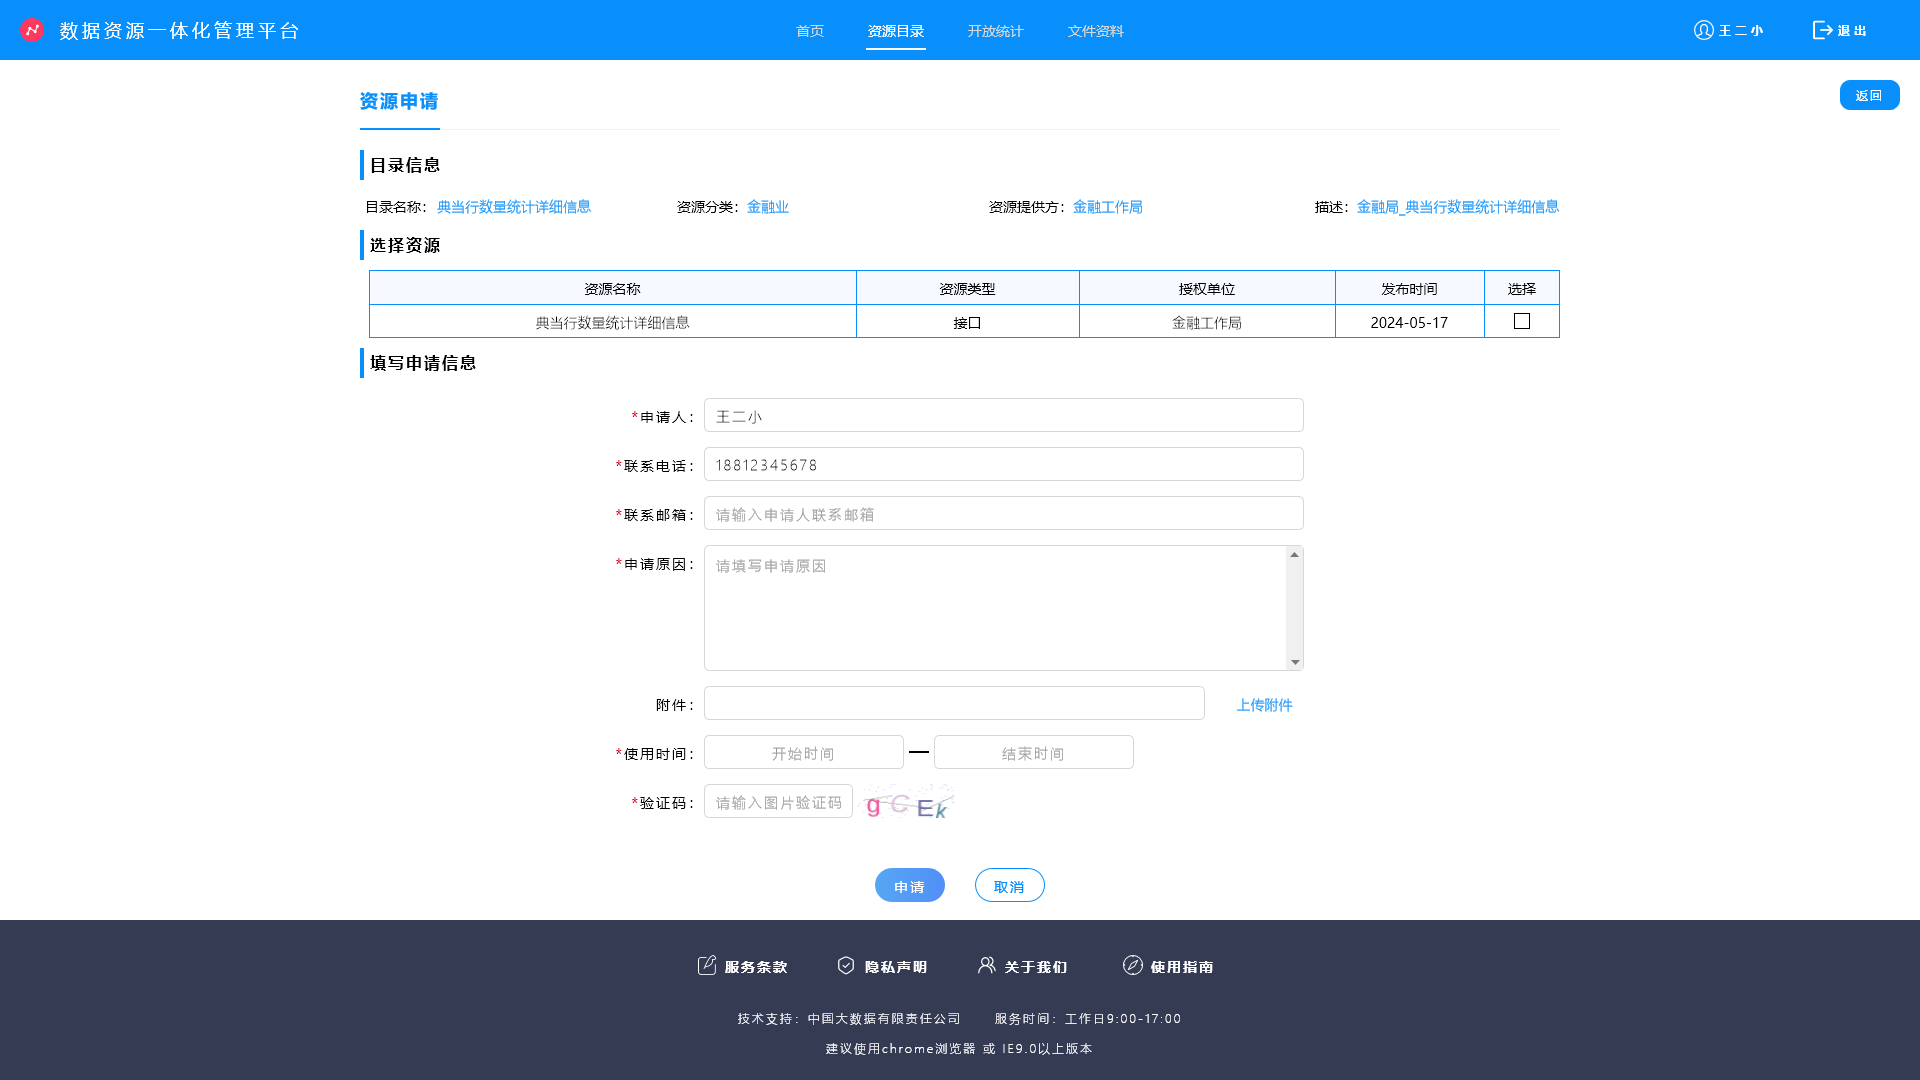Switch to the 首页 tab
This screenshot has width=1920, height=1080.
coord(809,31)
